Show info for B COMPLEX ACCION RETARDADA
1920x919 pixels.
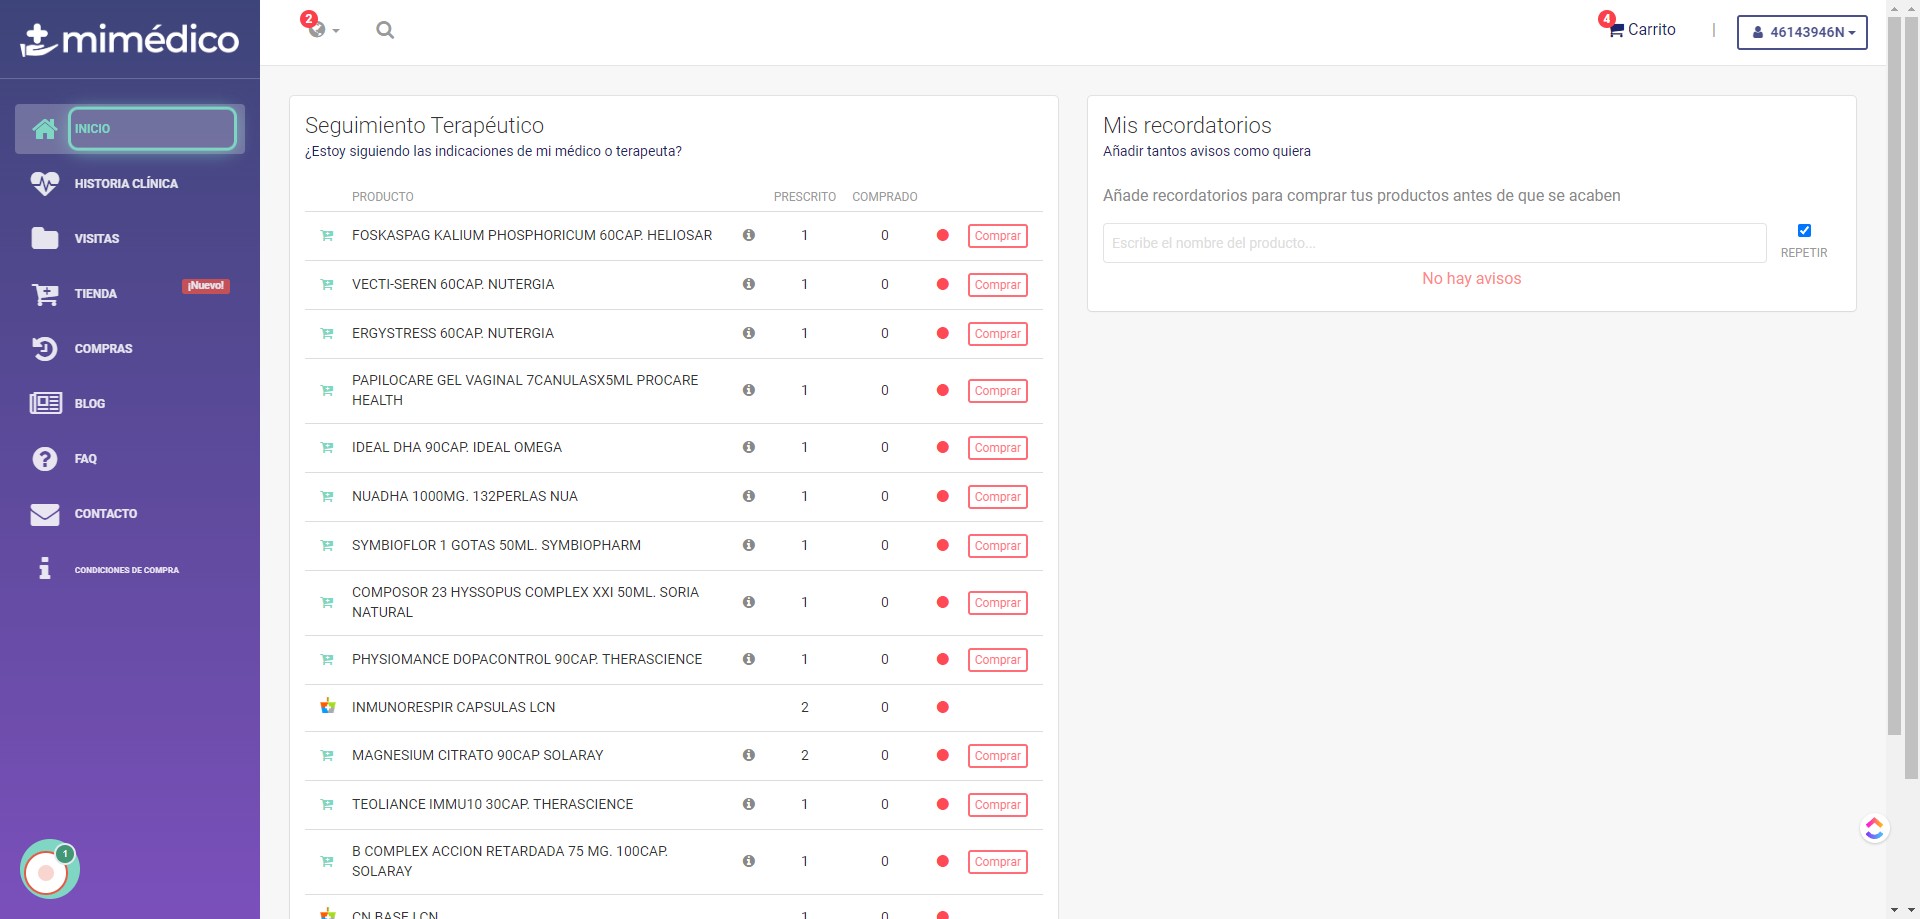[748, 861]
